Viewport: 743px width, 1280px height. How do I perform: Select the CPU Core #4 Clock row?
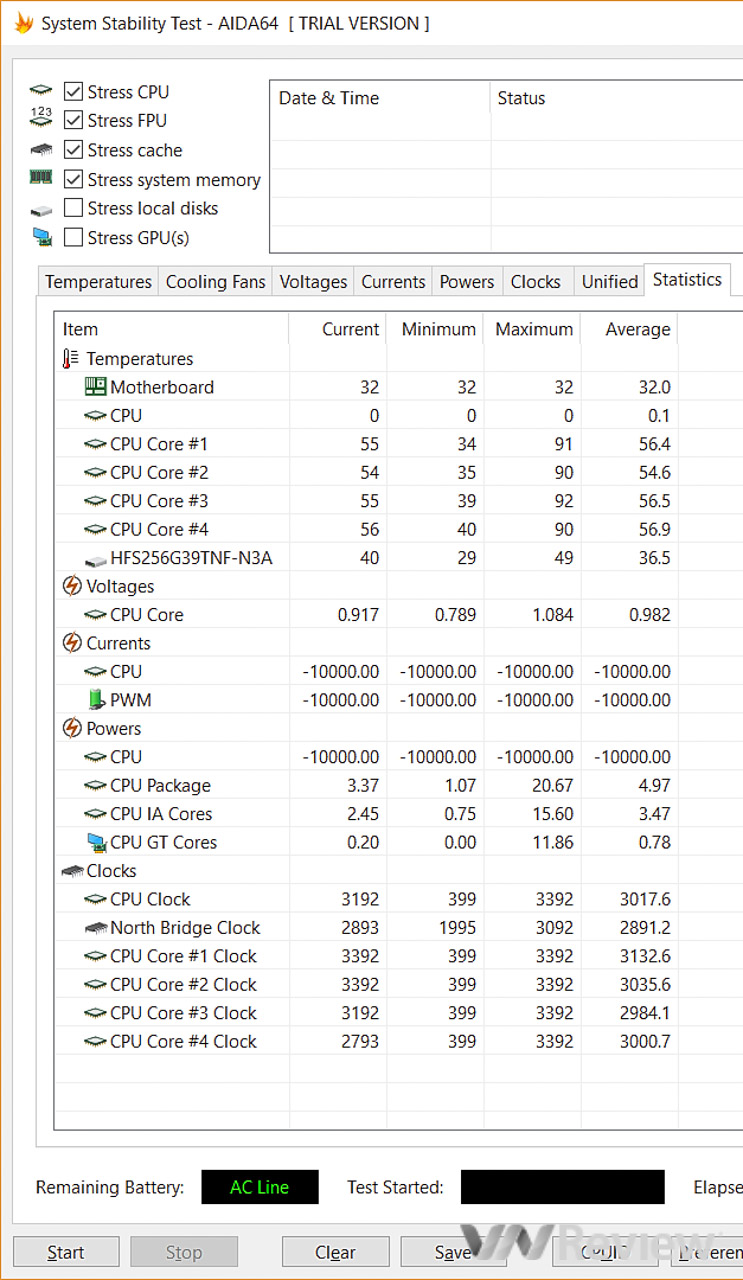coord(398,1041)
